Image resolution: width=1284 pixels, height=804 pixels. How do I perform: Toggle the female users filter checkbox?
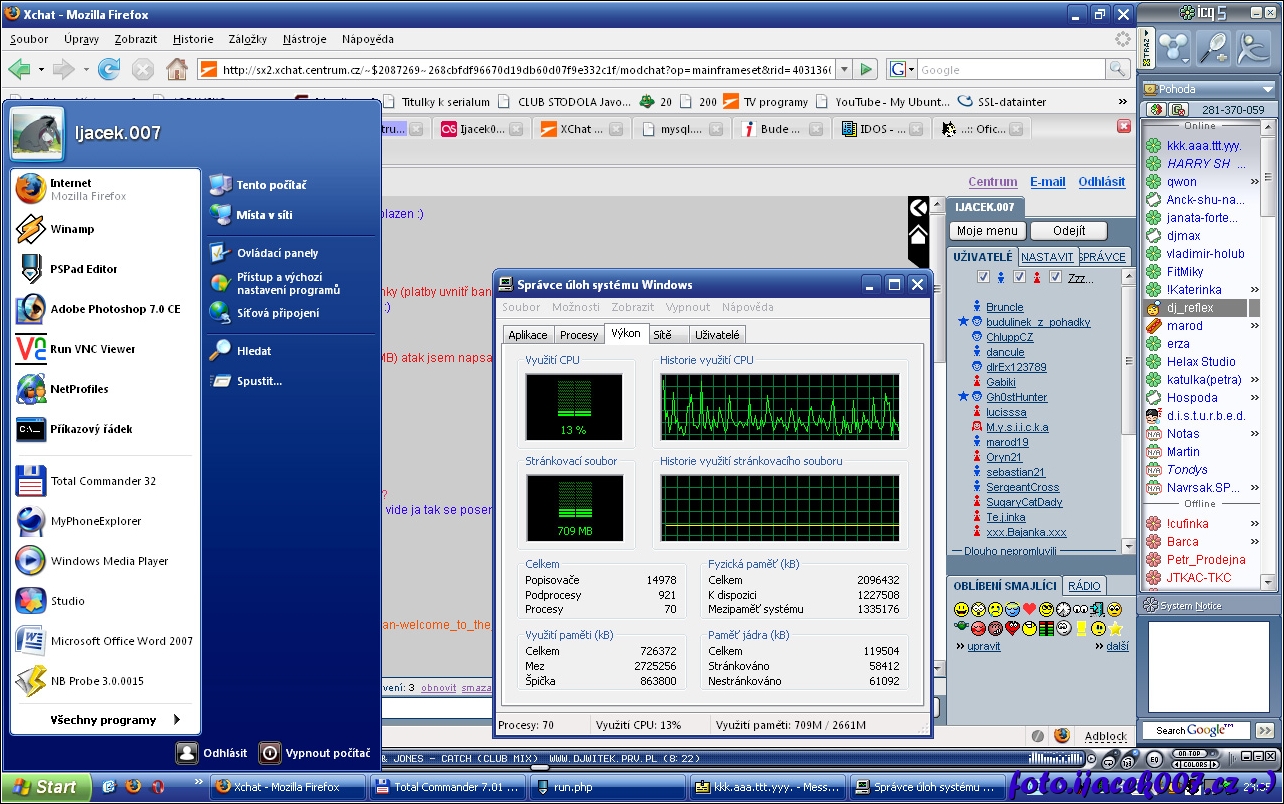tap(1019, 277)
